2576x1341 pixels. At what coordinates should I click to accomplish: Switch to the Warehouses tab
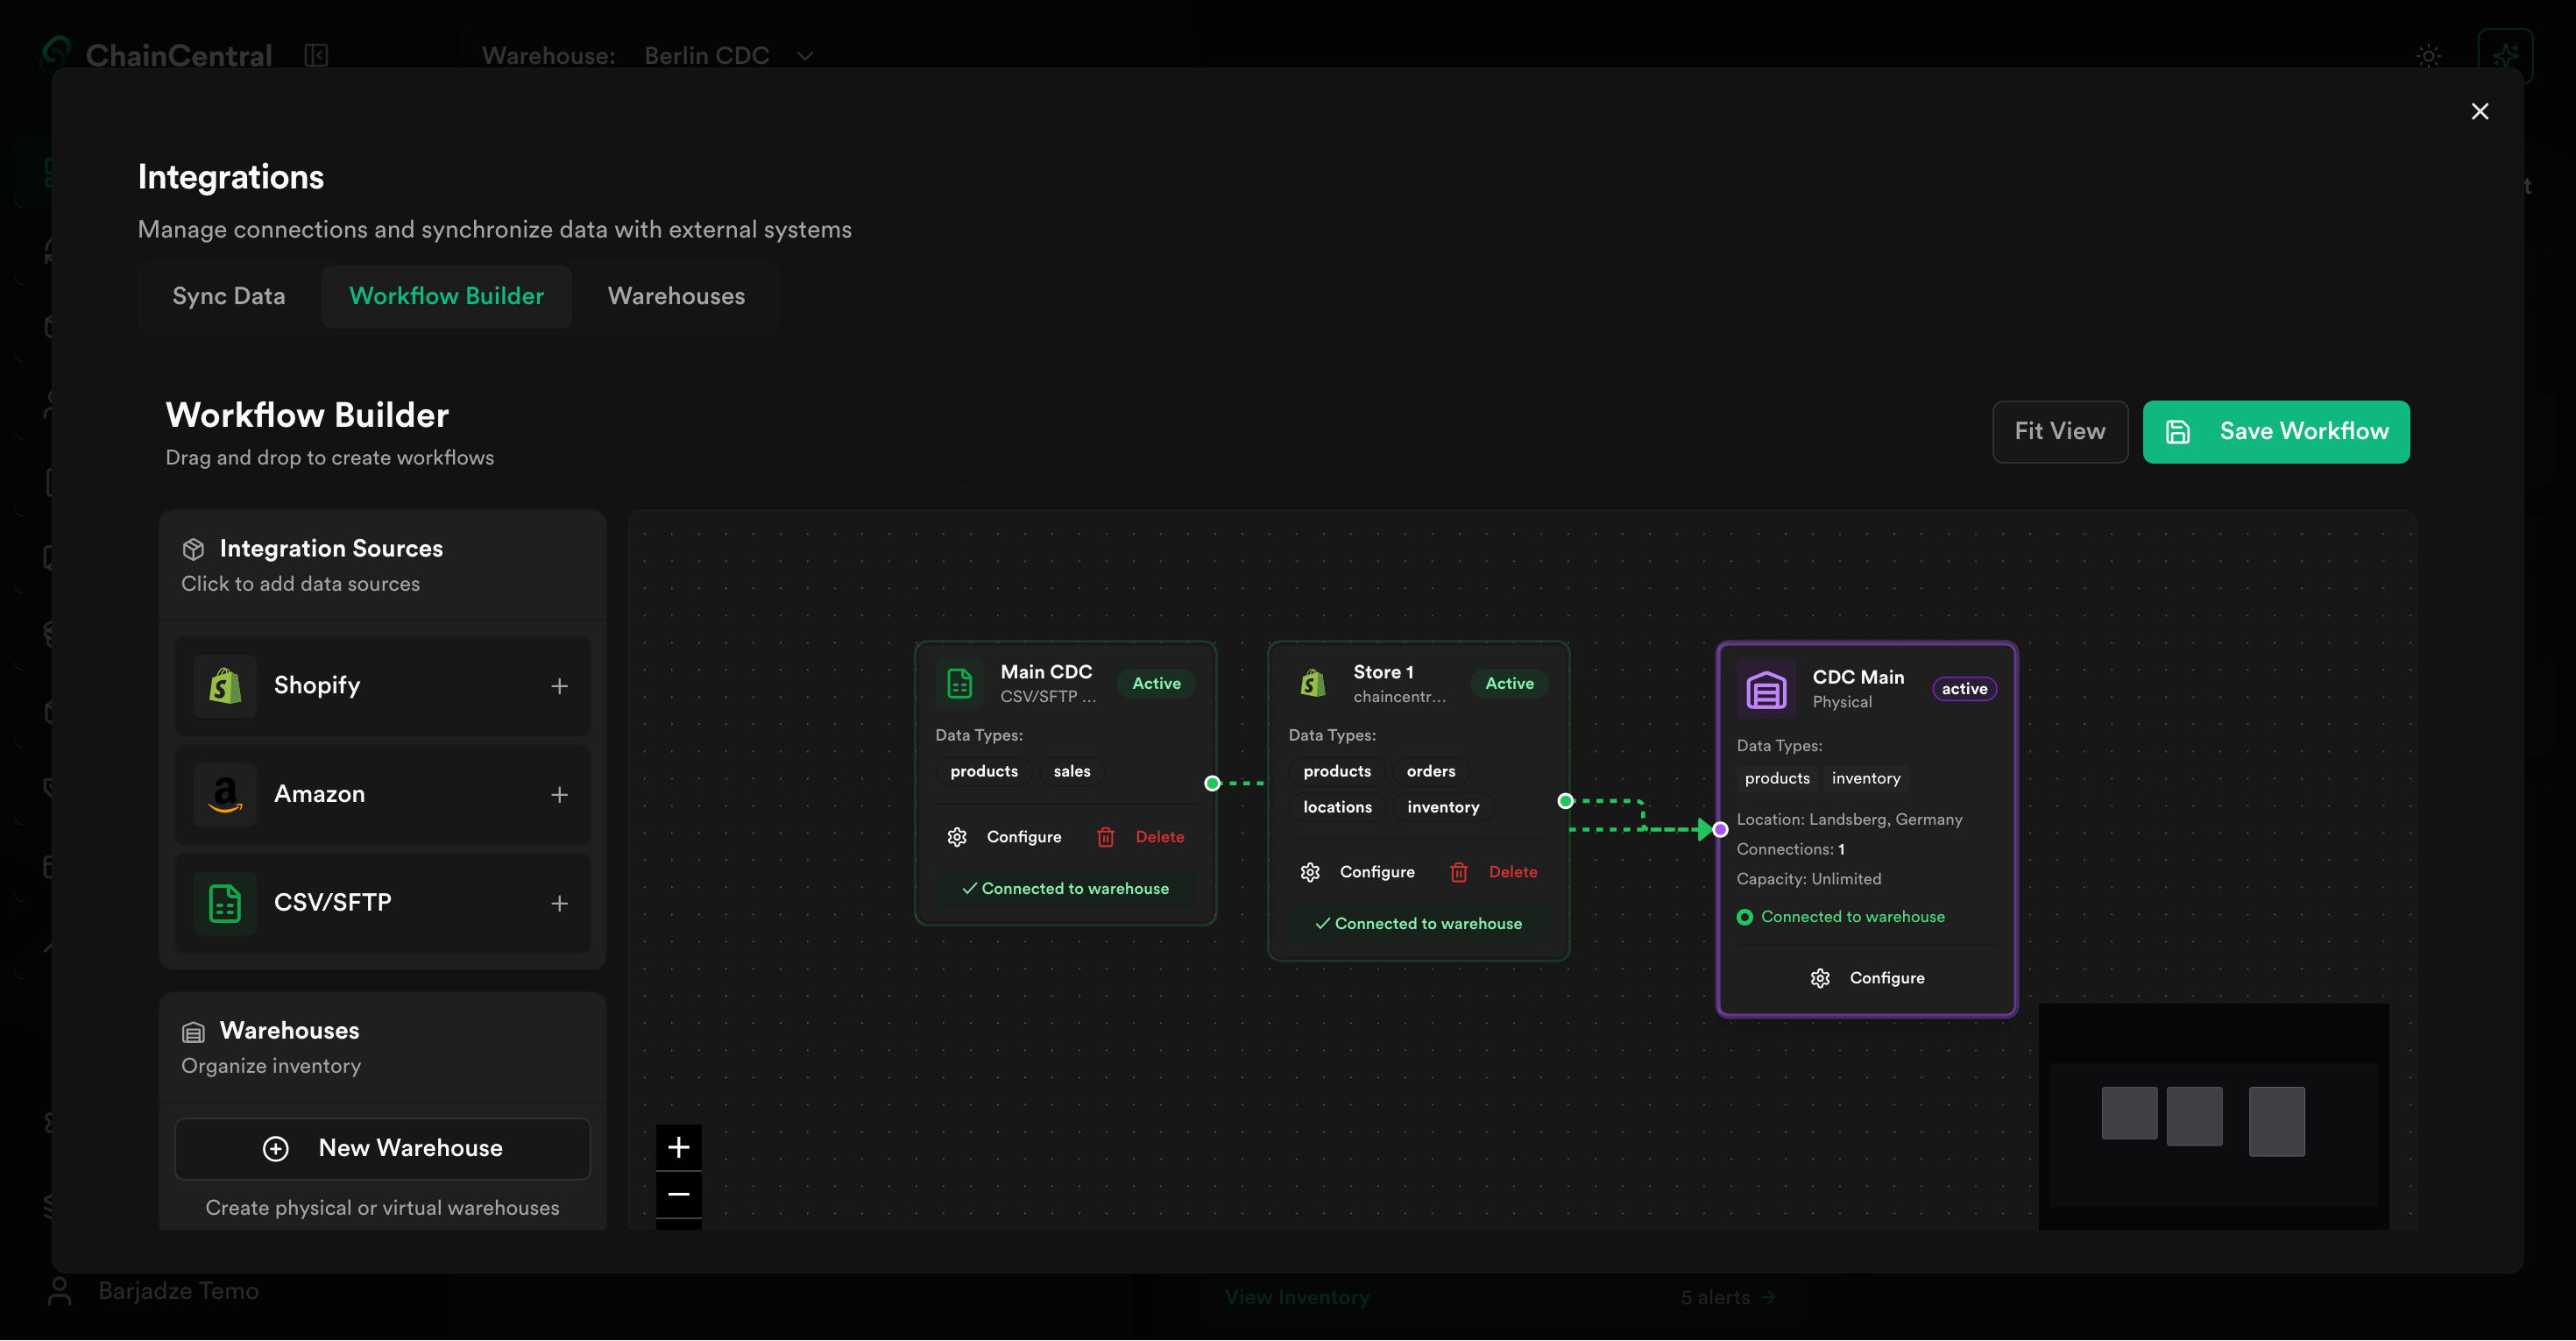pyautogui.click(x=676, y=296)
